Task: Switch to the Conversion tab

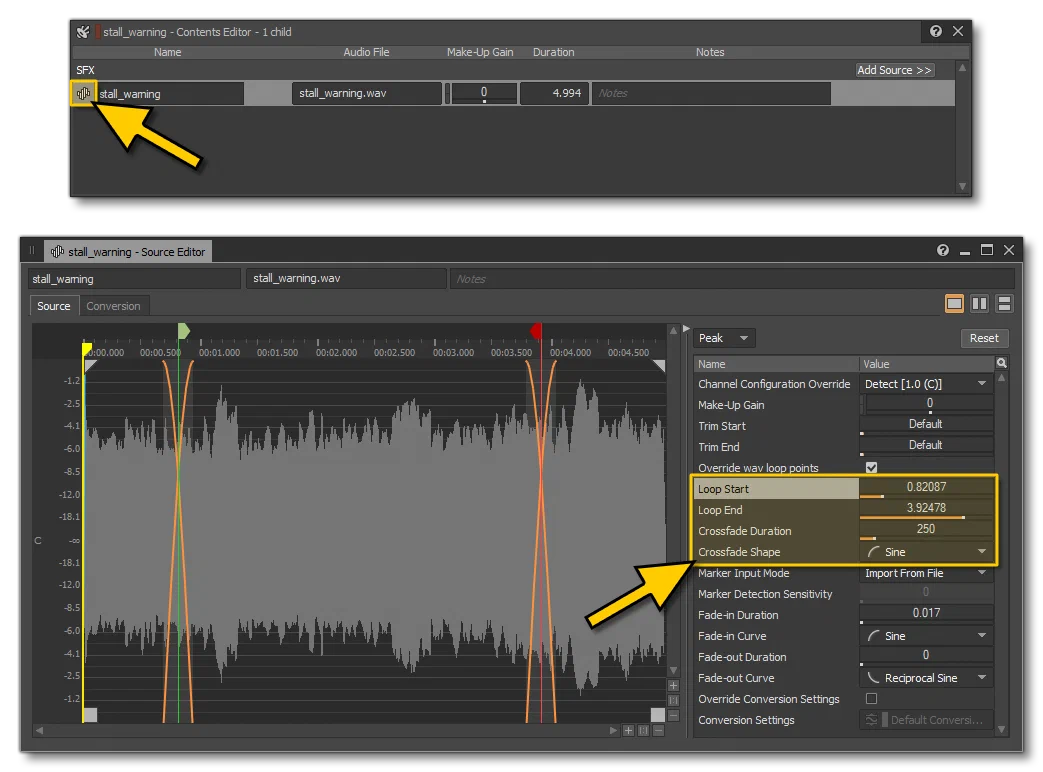Action: click(113, 306)
